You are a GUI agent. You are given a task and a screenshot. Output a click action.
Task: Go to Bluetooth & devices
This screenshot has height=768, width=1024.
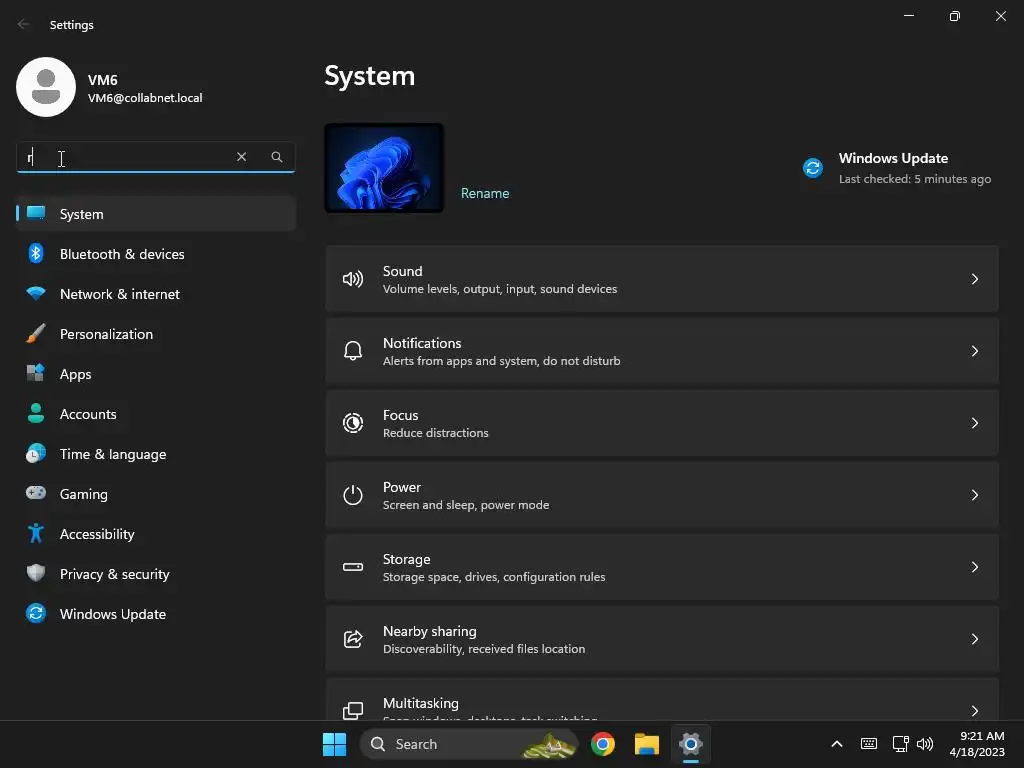(x=156, y=253)
